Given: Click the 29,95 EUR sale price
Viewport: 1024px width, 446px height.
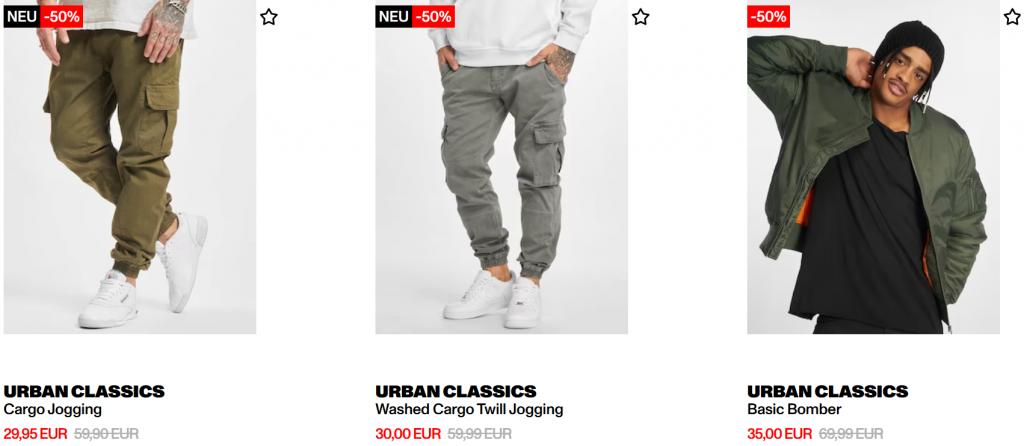Looking at the screenshot, I should (x=35, y=434).
